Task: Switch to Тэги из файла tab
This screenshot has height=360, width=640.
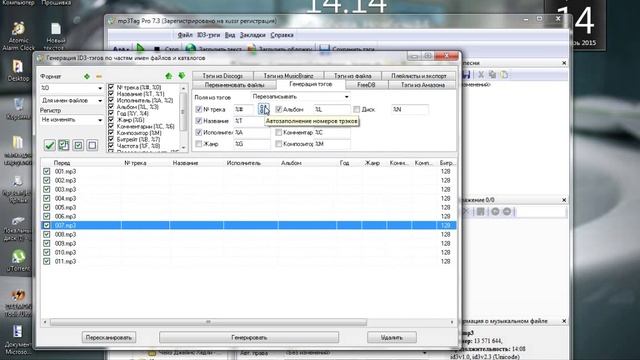Action: 353,76
